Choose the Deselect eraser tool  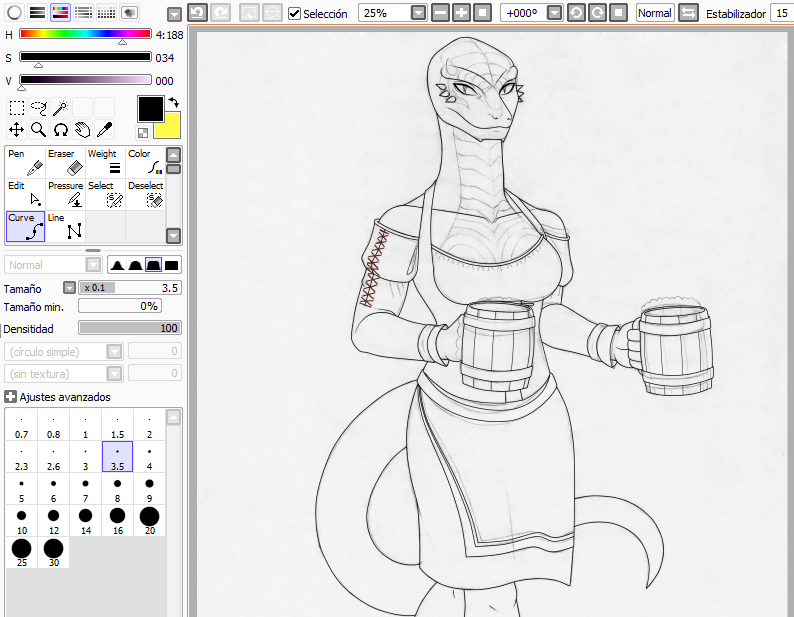(145, 194)
